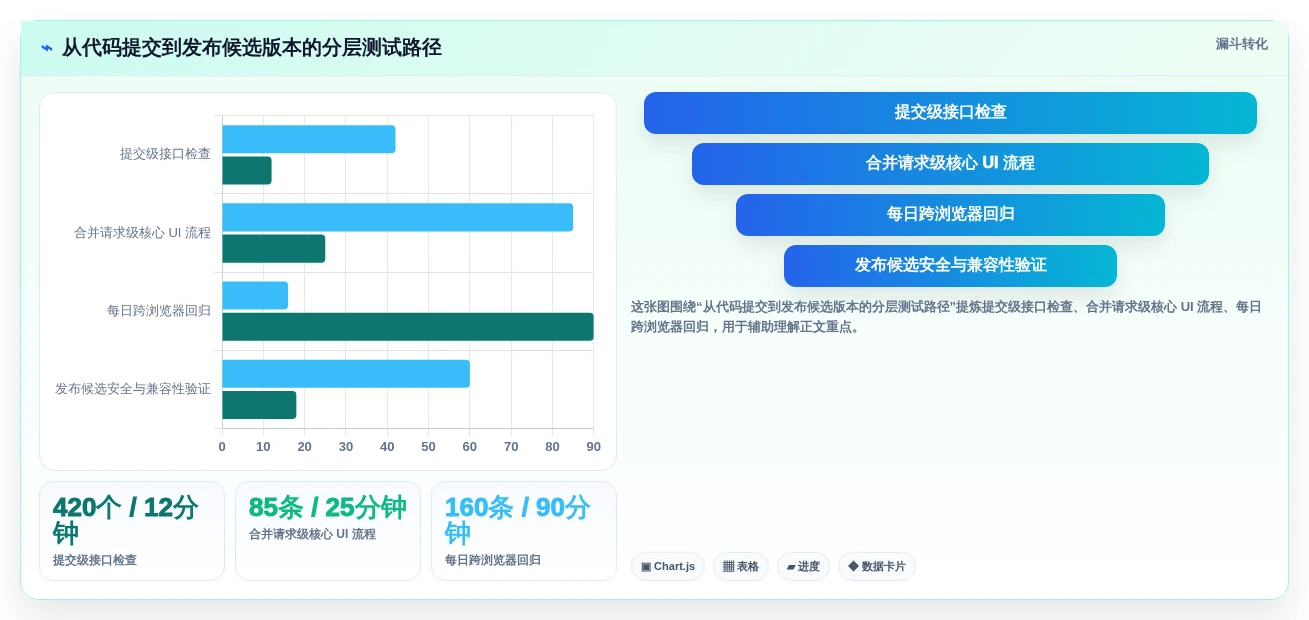Viewport: 1309px width, 620px height.
Task: Click the 表格 tag chip
Action: coord(741,566)
